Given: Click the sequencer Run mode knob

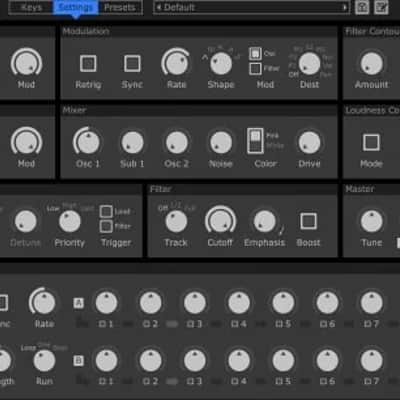Looking at the screenshot, I should coord(44,361).
